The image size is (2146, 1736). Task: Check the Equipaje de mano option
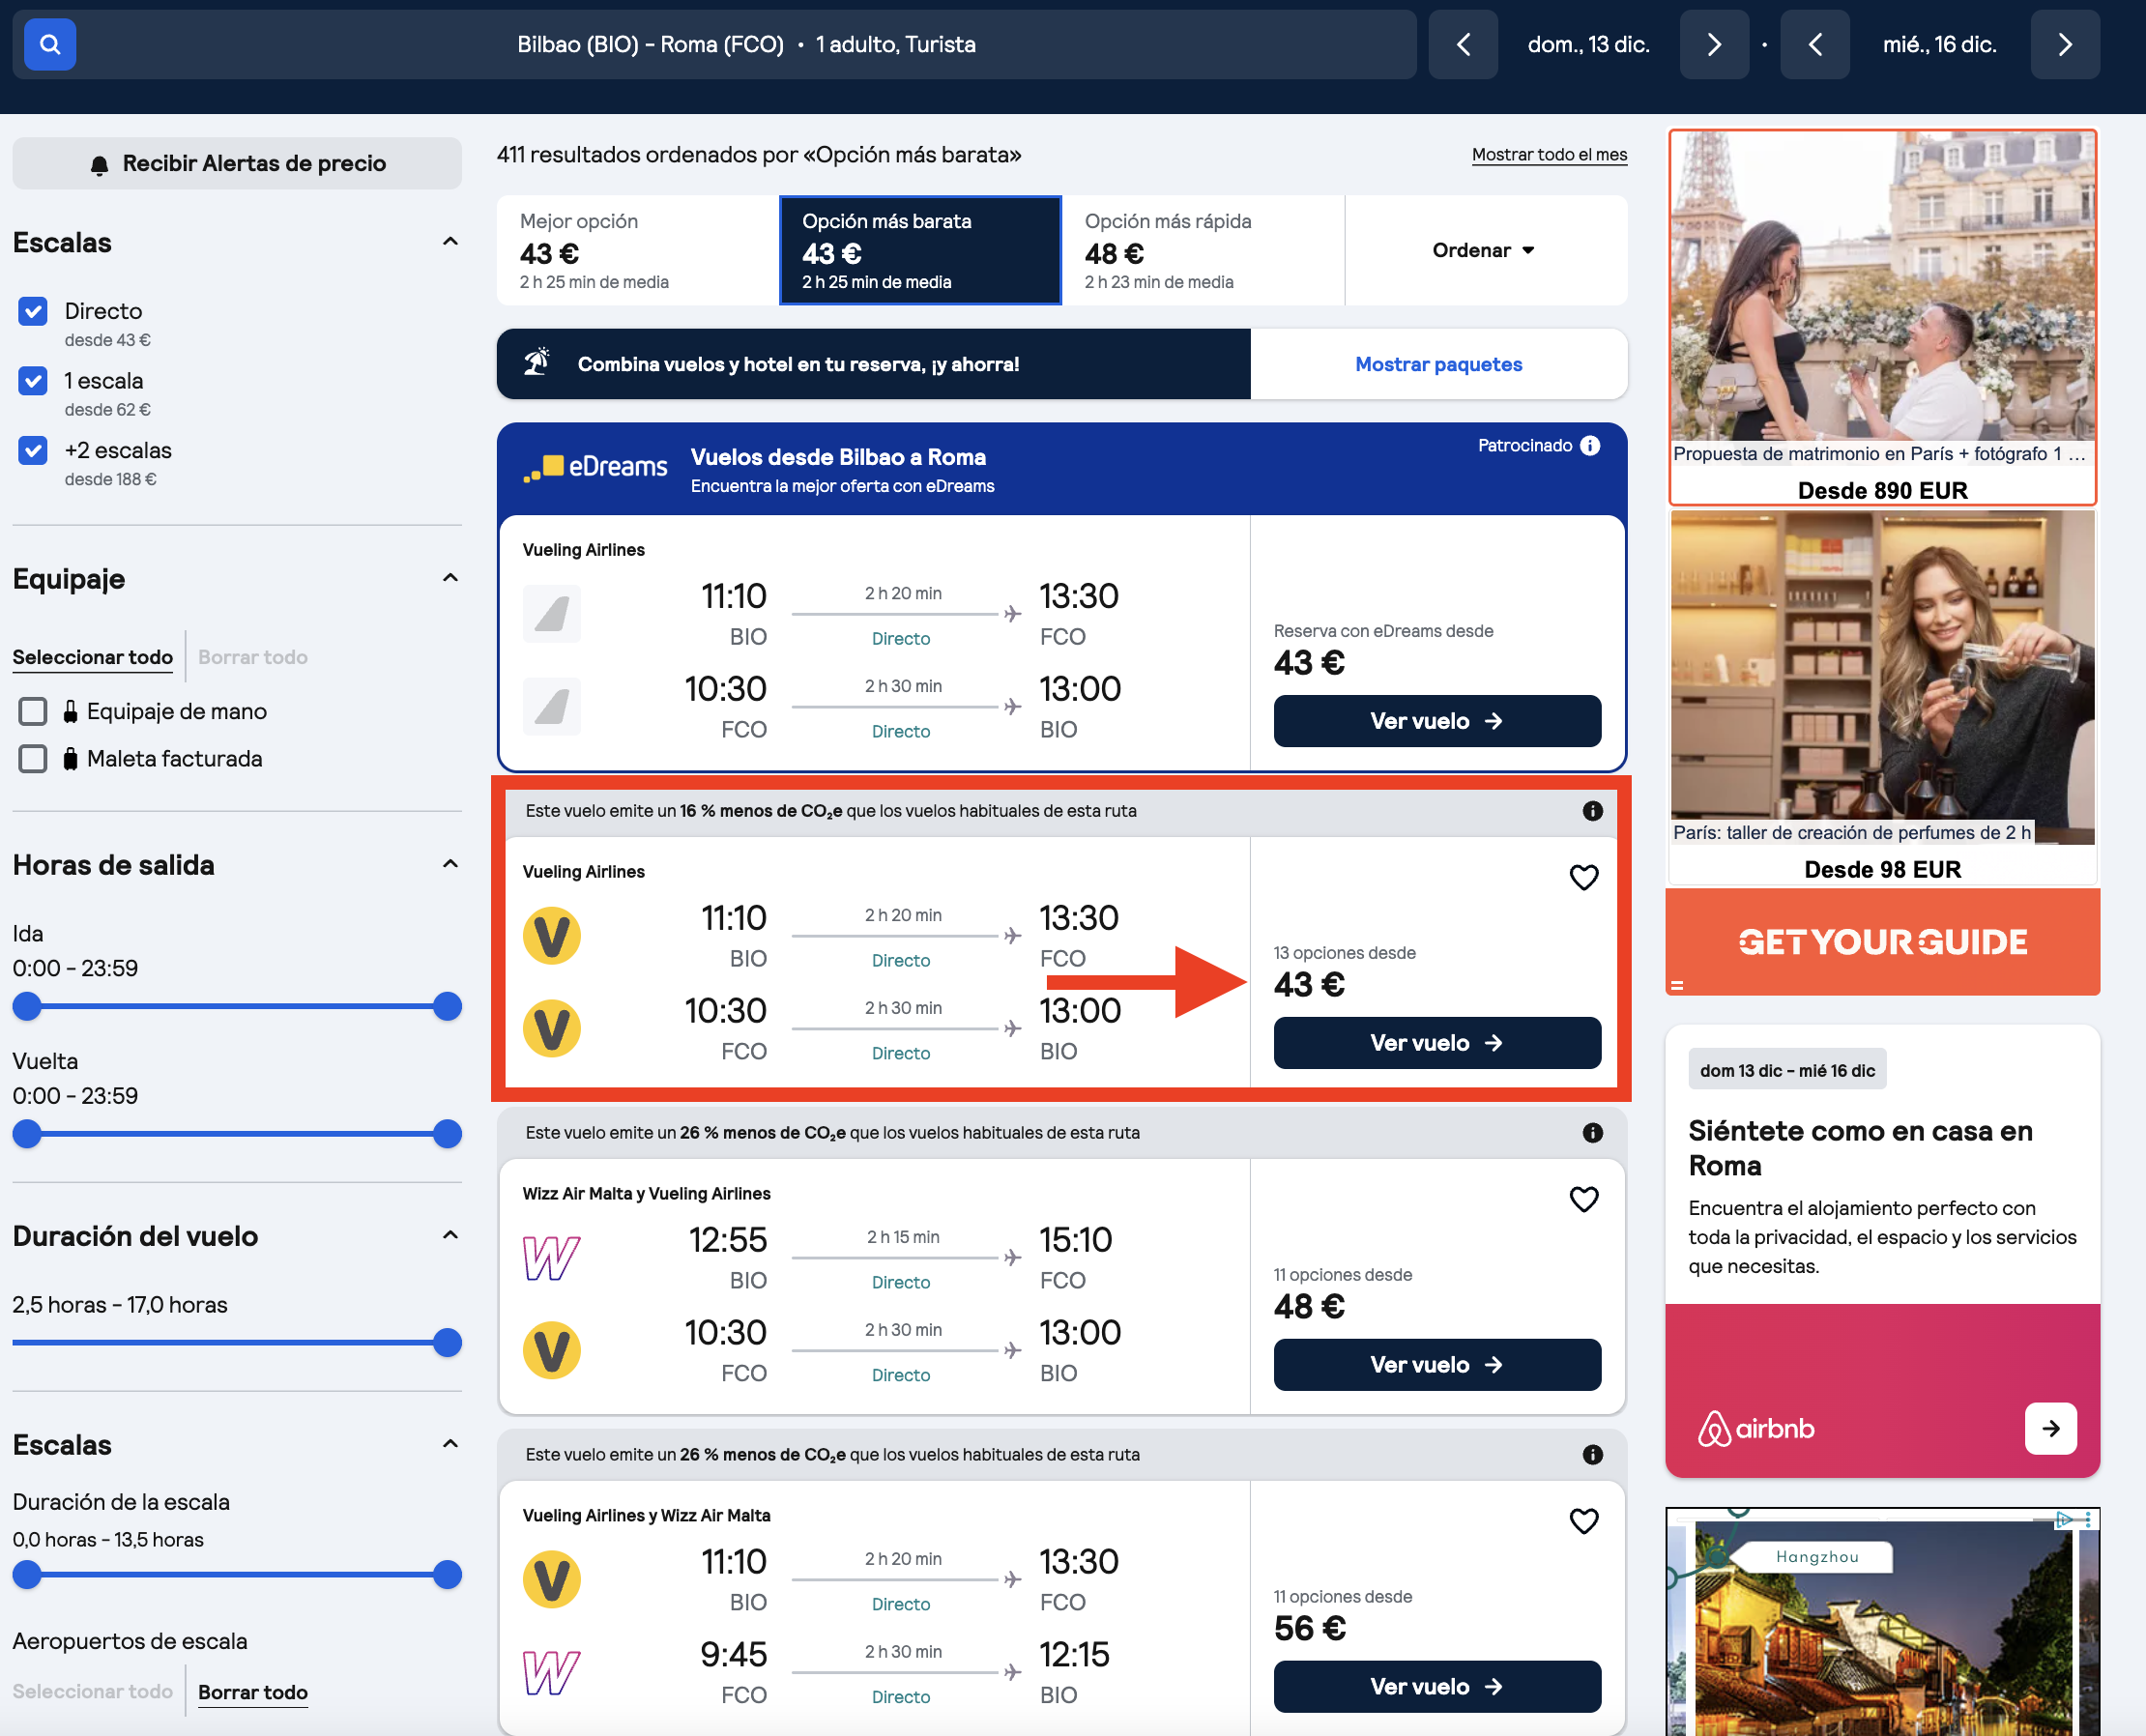pyautogui.click(x=33, y=712)
